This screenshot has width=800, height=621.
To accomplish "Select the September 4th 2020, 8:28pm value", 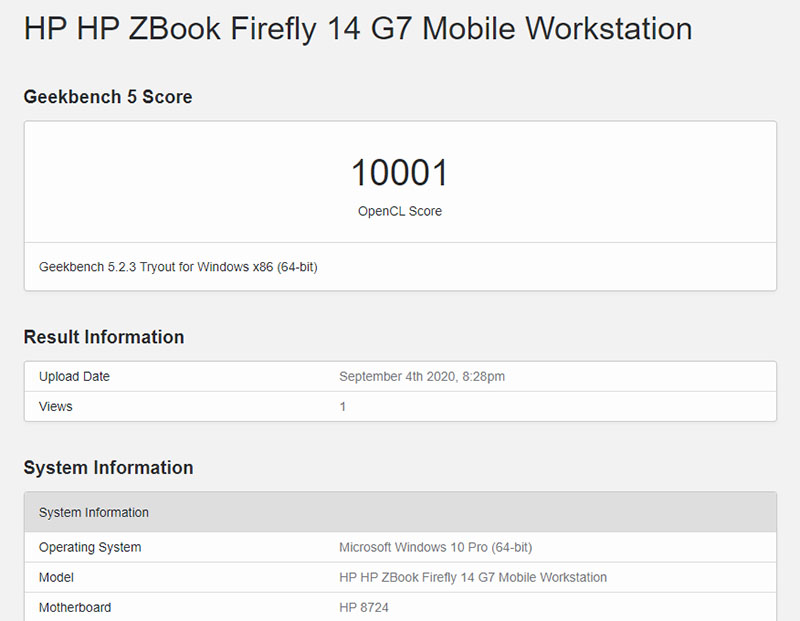I will (422, 377).
